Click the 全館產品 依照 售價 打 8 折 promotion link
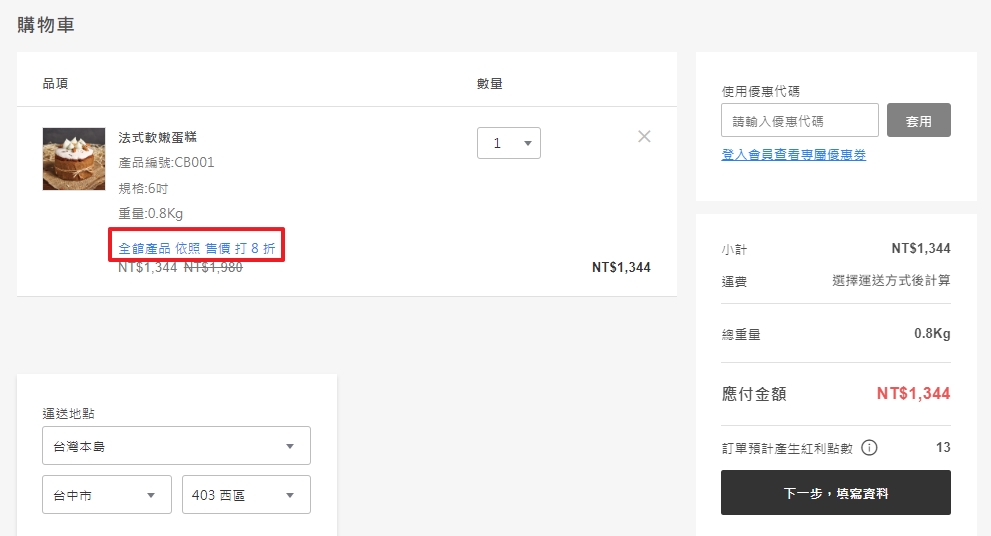 click(x=196, y=248)
